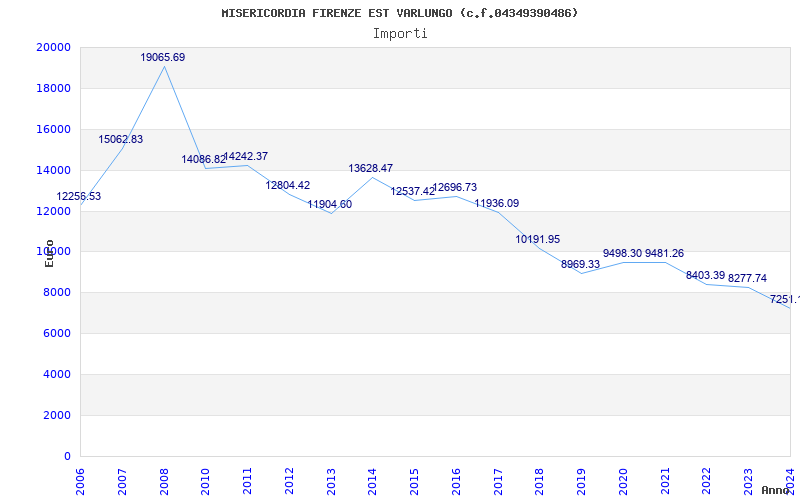Select the peak value label 19065.69
This screenshot has width=800, height=500.
[163, 58]
